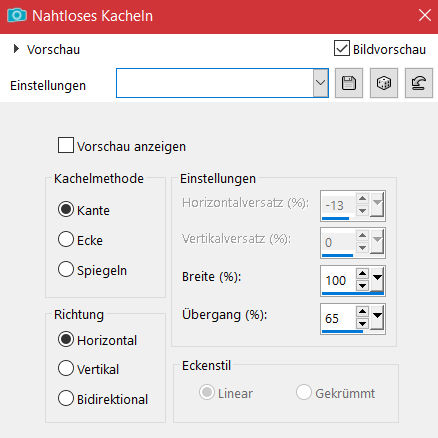Click the save preset floppy disk icon

[349, 83]
